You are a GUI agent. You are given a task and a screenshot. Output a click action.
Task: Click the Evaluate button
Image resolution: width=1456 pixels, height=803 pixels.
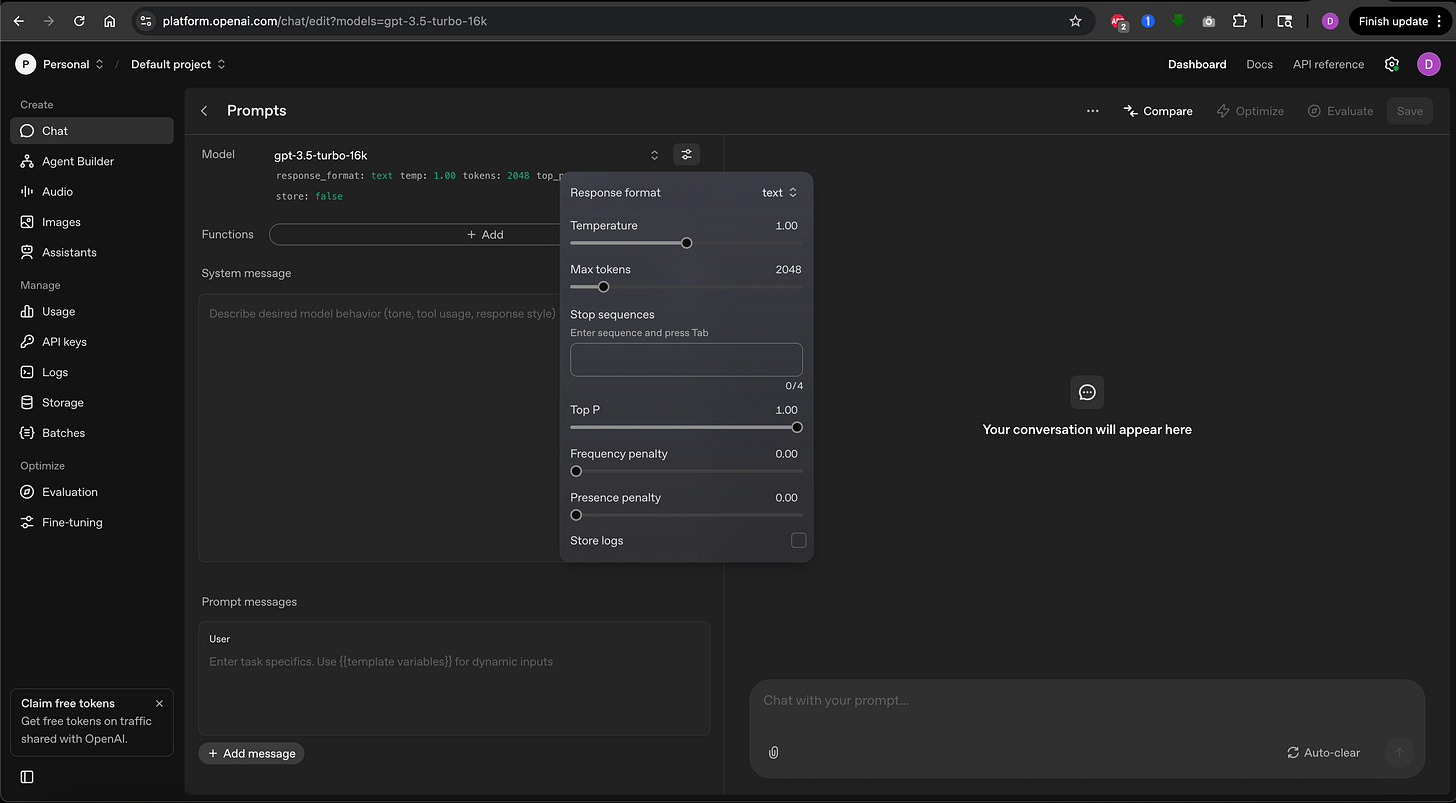pyautogui.click(x=1340, y=111)
